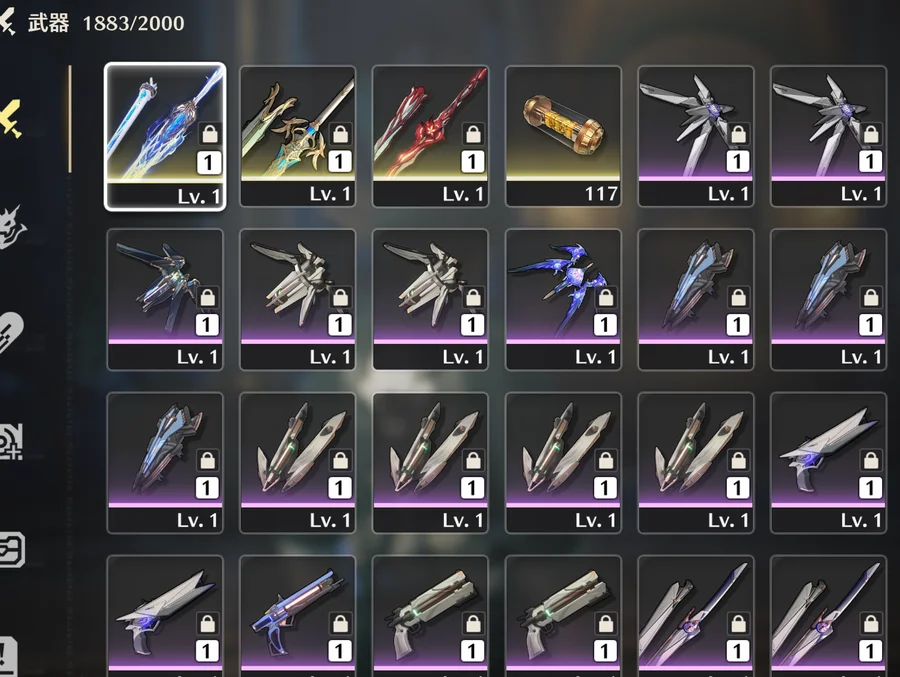Image resolution: width=900 pixels, height=677 pixels.
Task: Click the vertical scroll indicator by the sidebar
Action: 70,119
